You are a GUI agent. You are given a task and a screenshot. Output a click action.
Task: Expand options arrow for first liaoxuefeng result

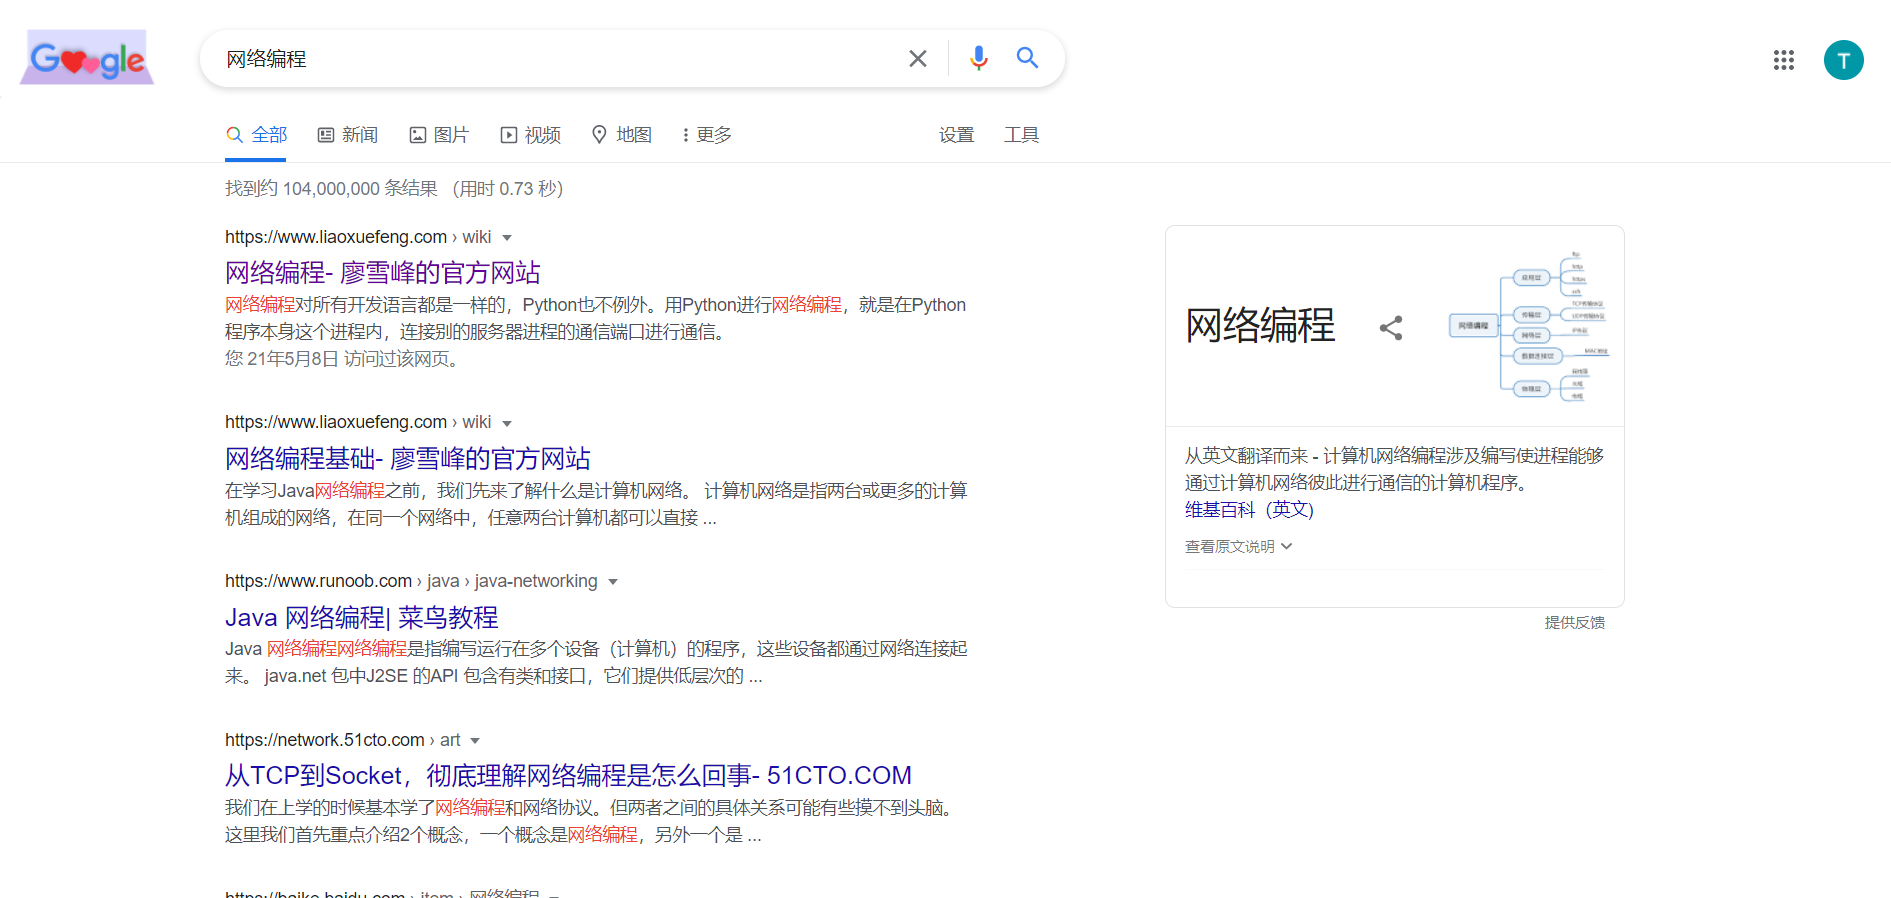[507, 238]
